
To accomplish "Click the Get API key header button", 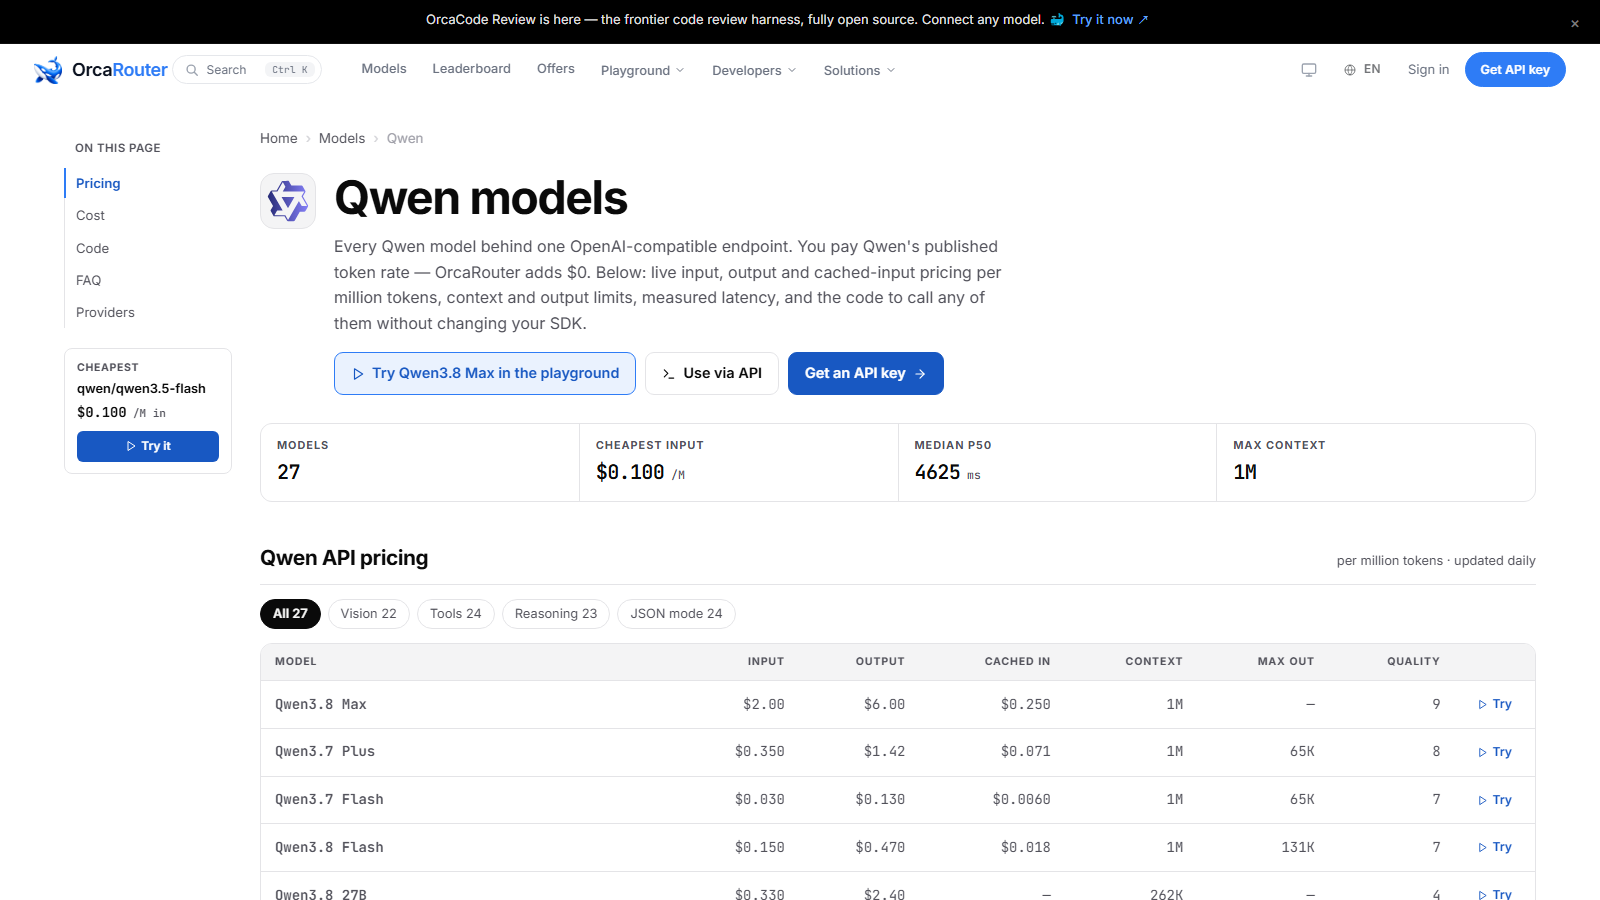I will click(x=1515, y=70).
